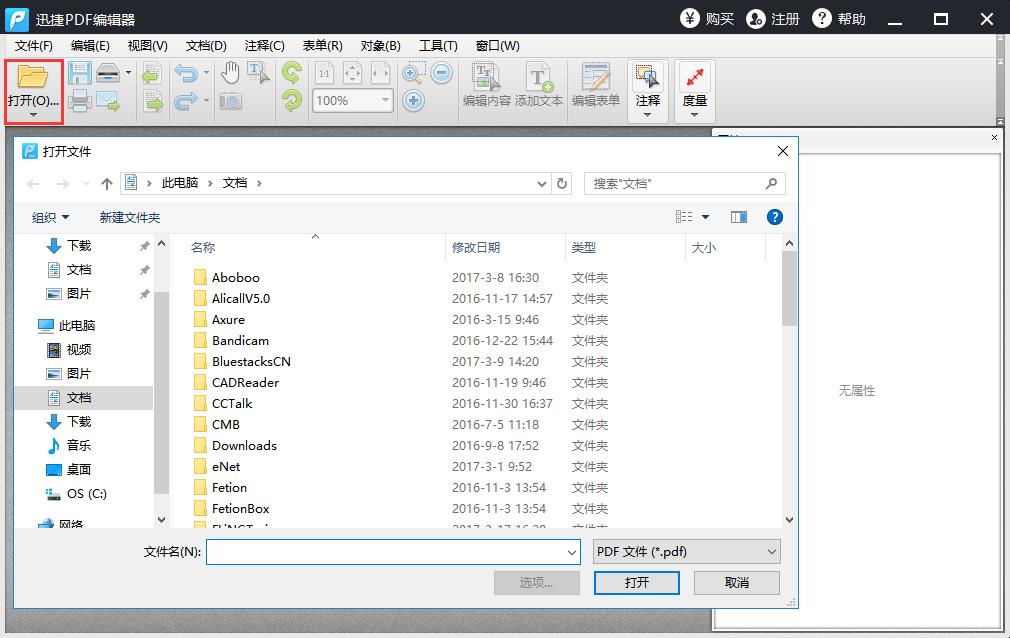Click the help question mark icon in dialog
This screenshot has height=638, width=1010.
[774, 217]
